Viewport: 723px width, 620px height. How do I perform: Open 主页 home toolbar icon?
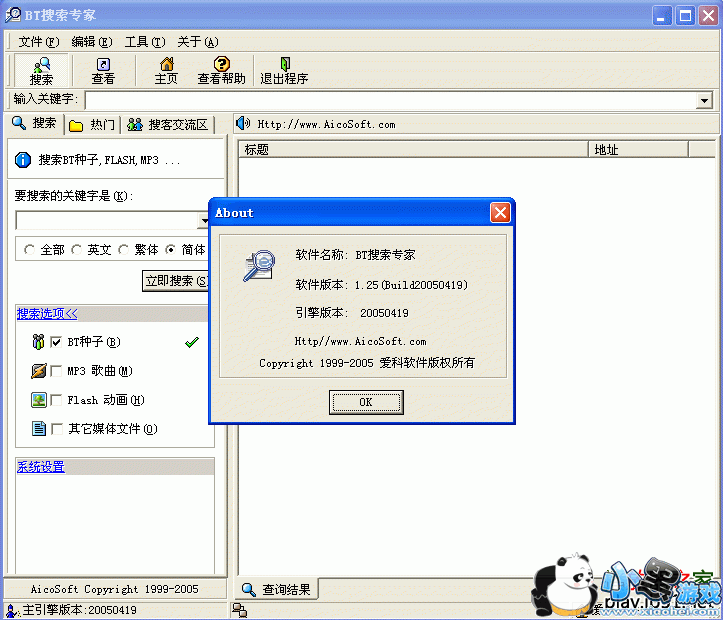click(166, 70)
